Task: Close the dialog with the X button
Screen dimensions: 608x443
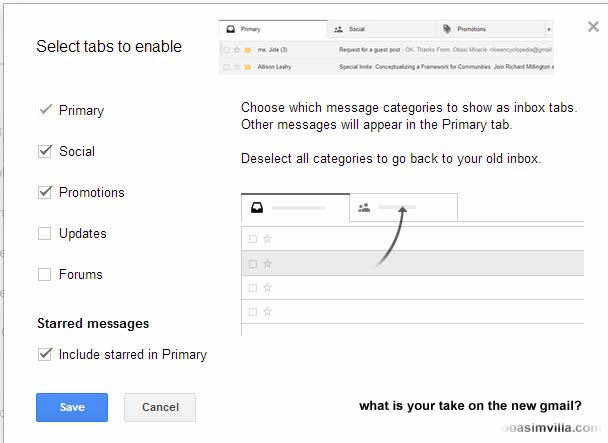Action: coord(593,27)
